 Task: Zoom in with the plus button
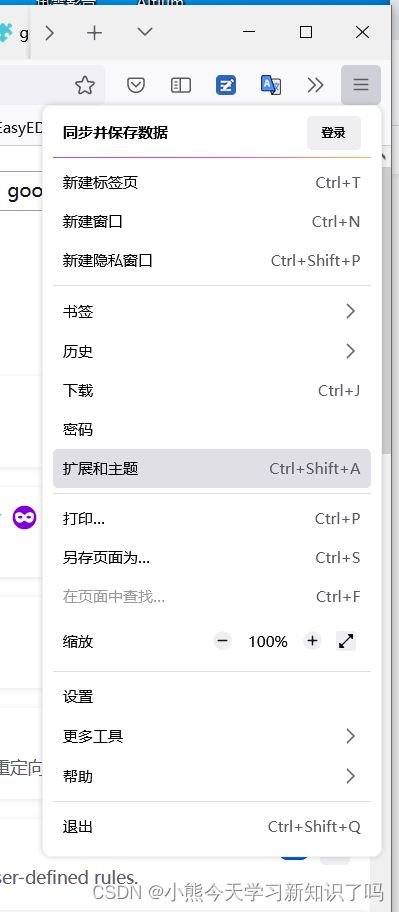pos(312,642)
